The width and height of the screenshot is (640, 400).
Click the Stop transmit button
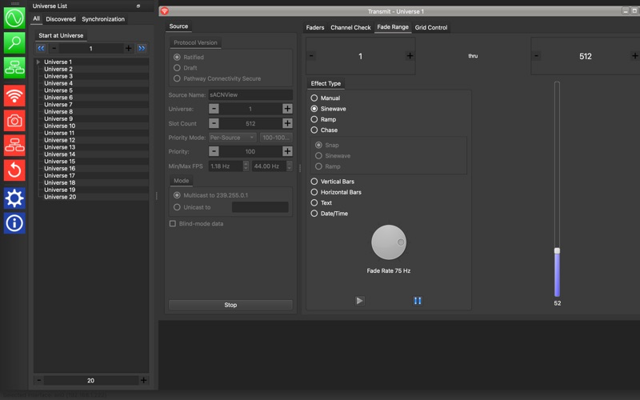point(231,305)
